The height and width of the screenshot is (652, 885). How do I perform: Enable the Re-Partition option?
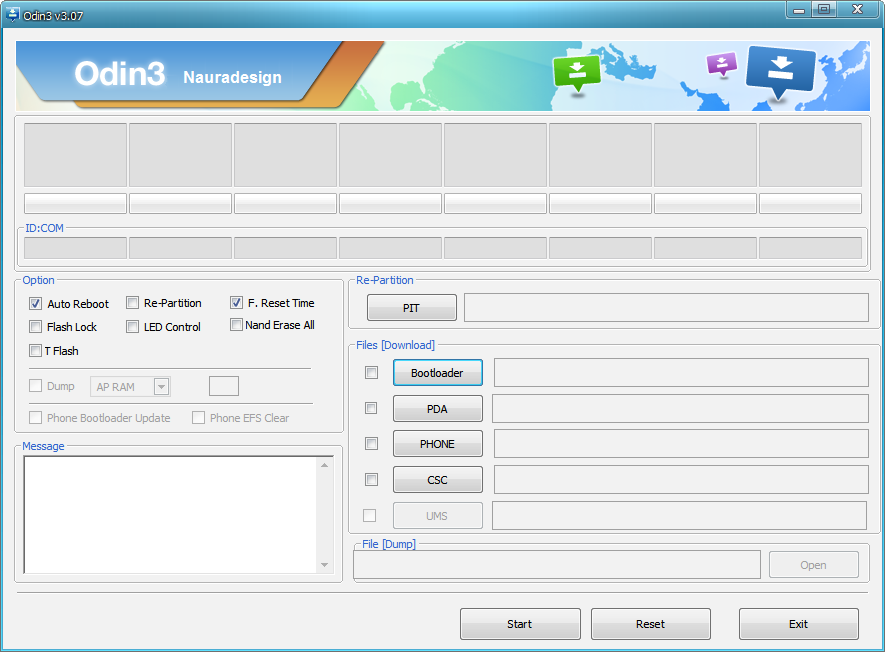132,303
